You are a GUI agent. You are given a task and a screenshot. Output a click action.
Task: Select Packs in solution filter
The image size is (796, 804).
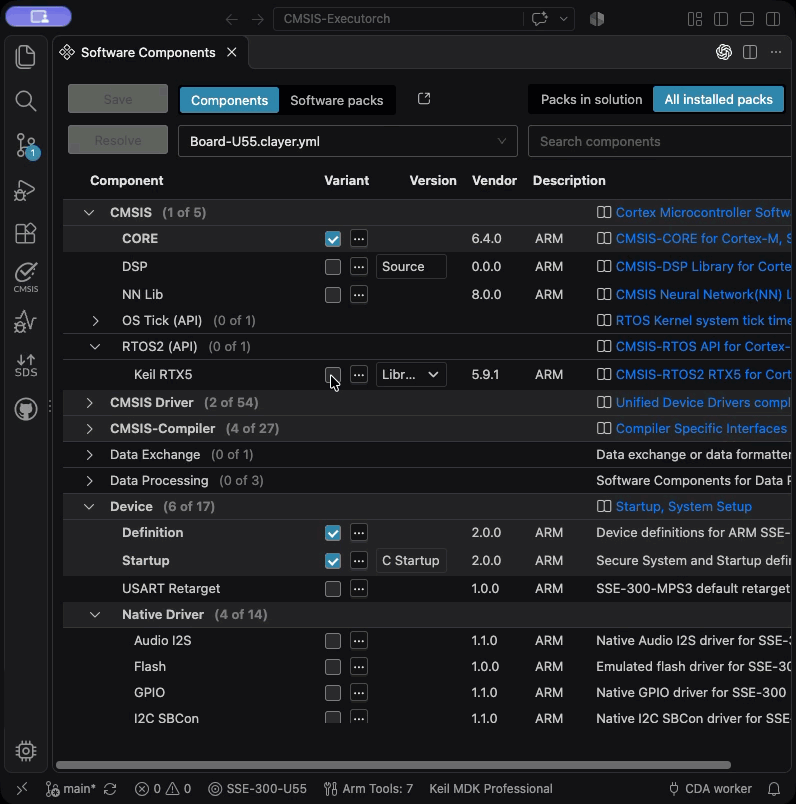[591, 99]
